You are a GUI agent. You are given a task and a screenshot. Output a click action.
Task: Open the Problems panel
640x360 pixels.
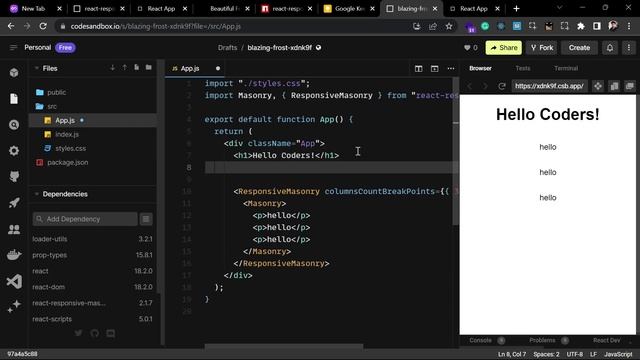[x=542, y=340]
